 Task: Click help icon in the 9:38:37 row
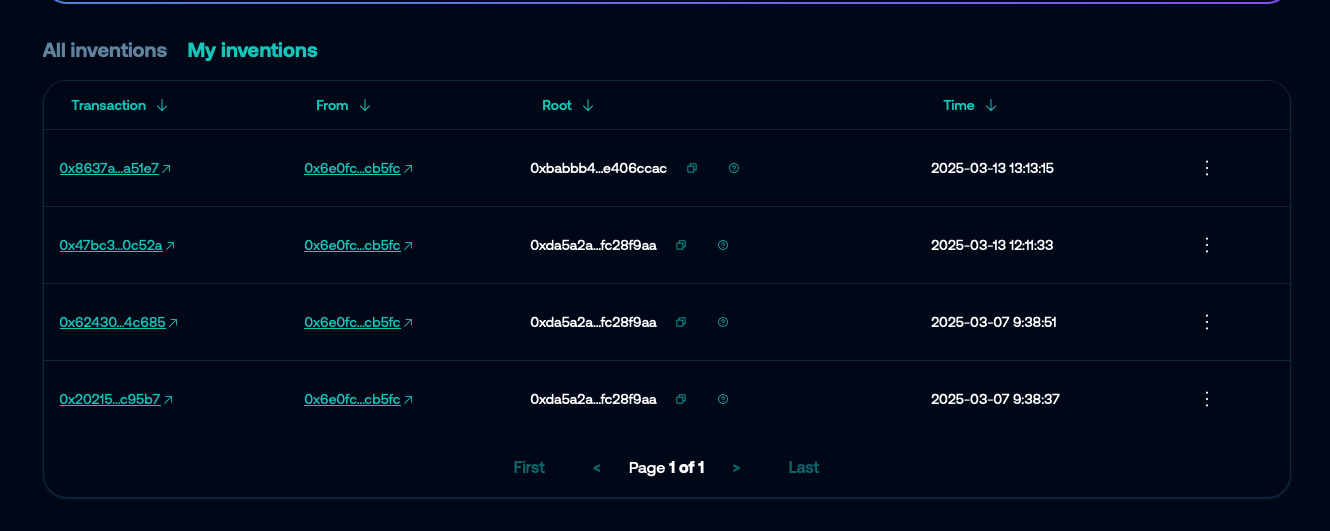(x=723, y=399)
